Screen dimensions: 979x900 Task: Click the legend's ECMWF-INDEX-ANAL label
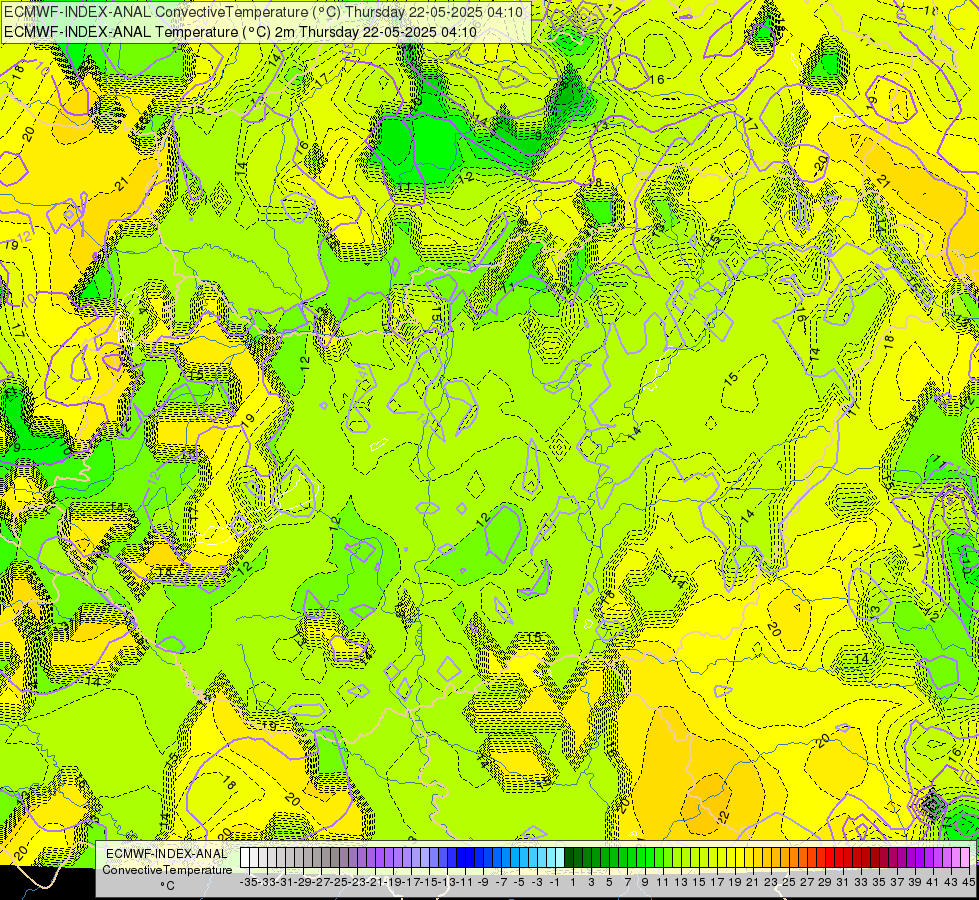coord(167,854)
